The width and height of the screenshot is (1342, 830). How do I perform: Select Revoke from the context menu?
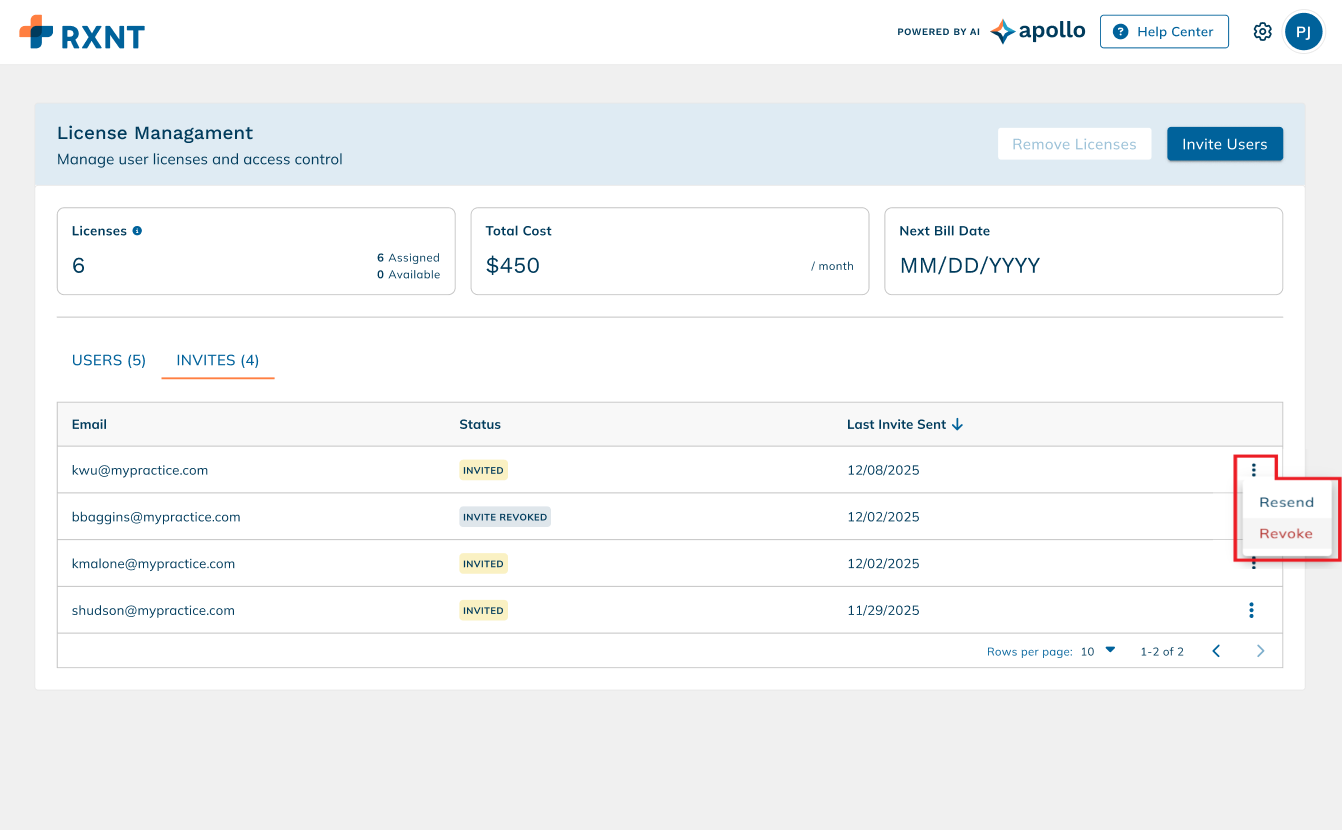[x=1286, y=533]
